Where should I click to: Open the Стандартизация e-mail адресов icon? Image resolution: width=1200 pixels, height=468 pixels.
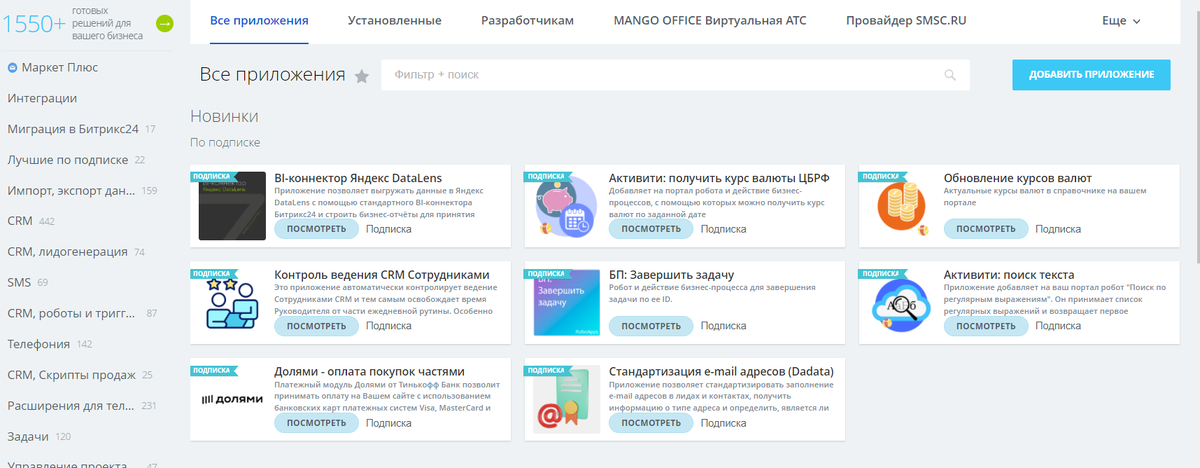[567, 400]
